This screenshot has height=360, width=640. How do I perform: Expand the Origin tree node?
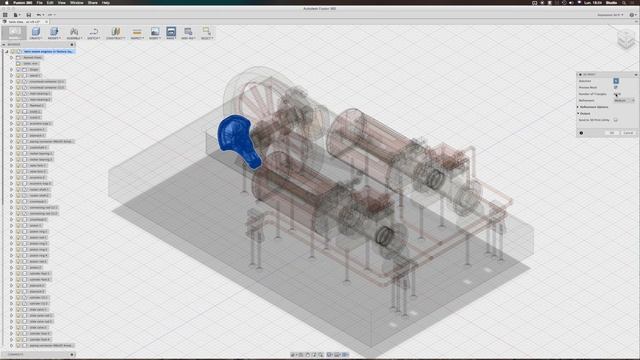pyautogui.click(x=11, y=69)
